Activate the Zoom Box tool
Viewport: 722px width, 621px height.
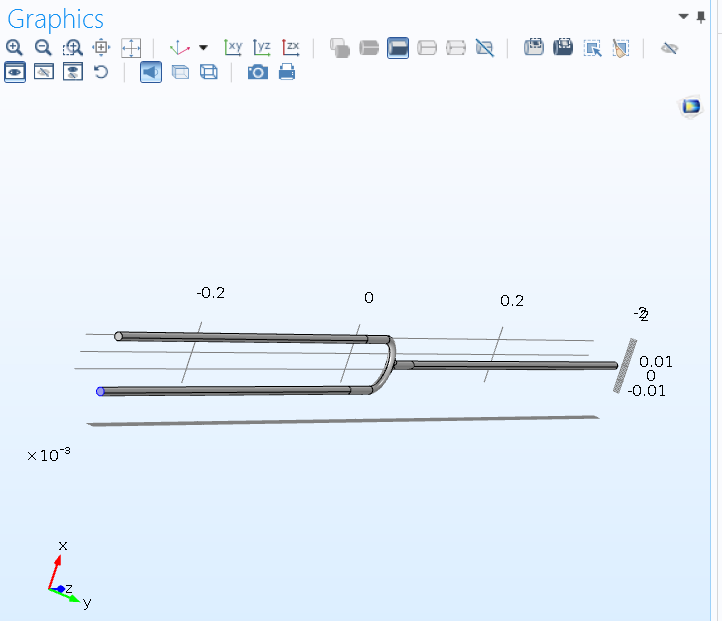point(73,47)
